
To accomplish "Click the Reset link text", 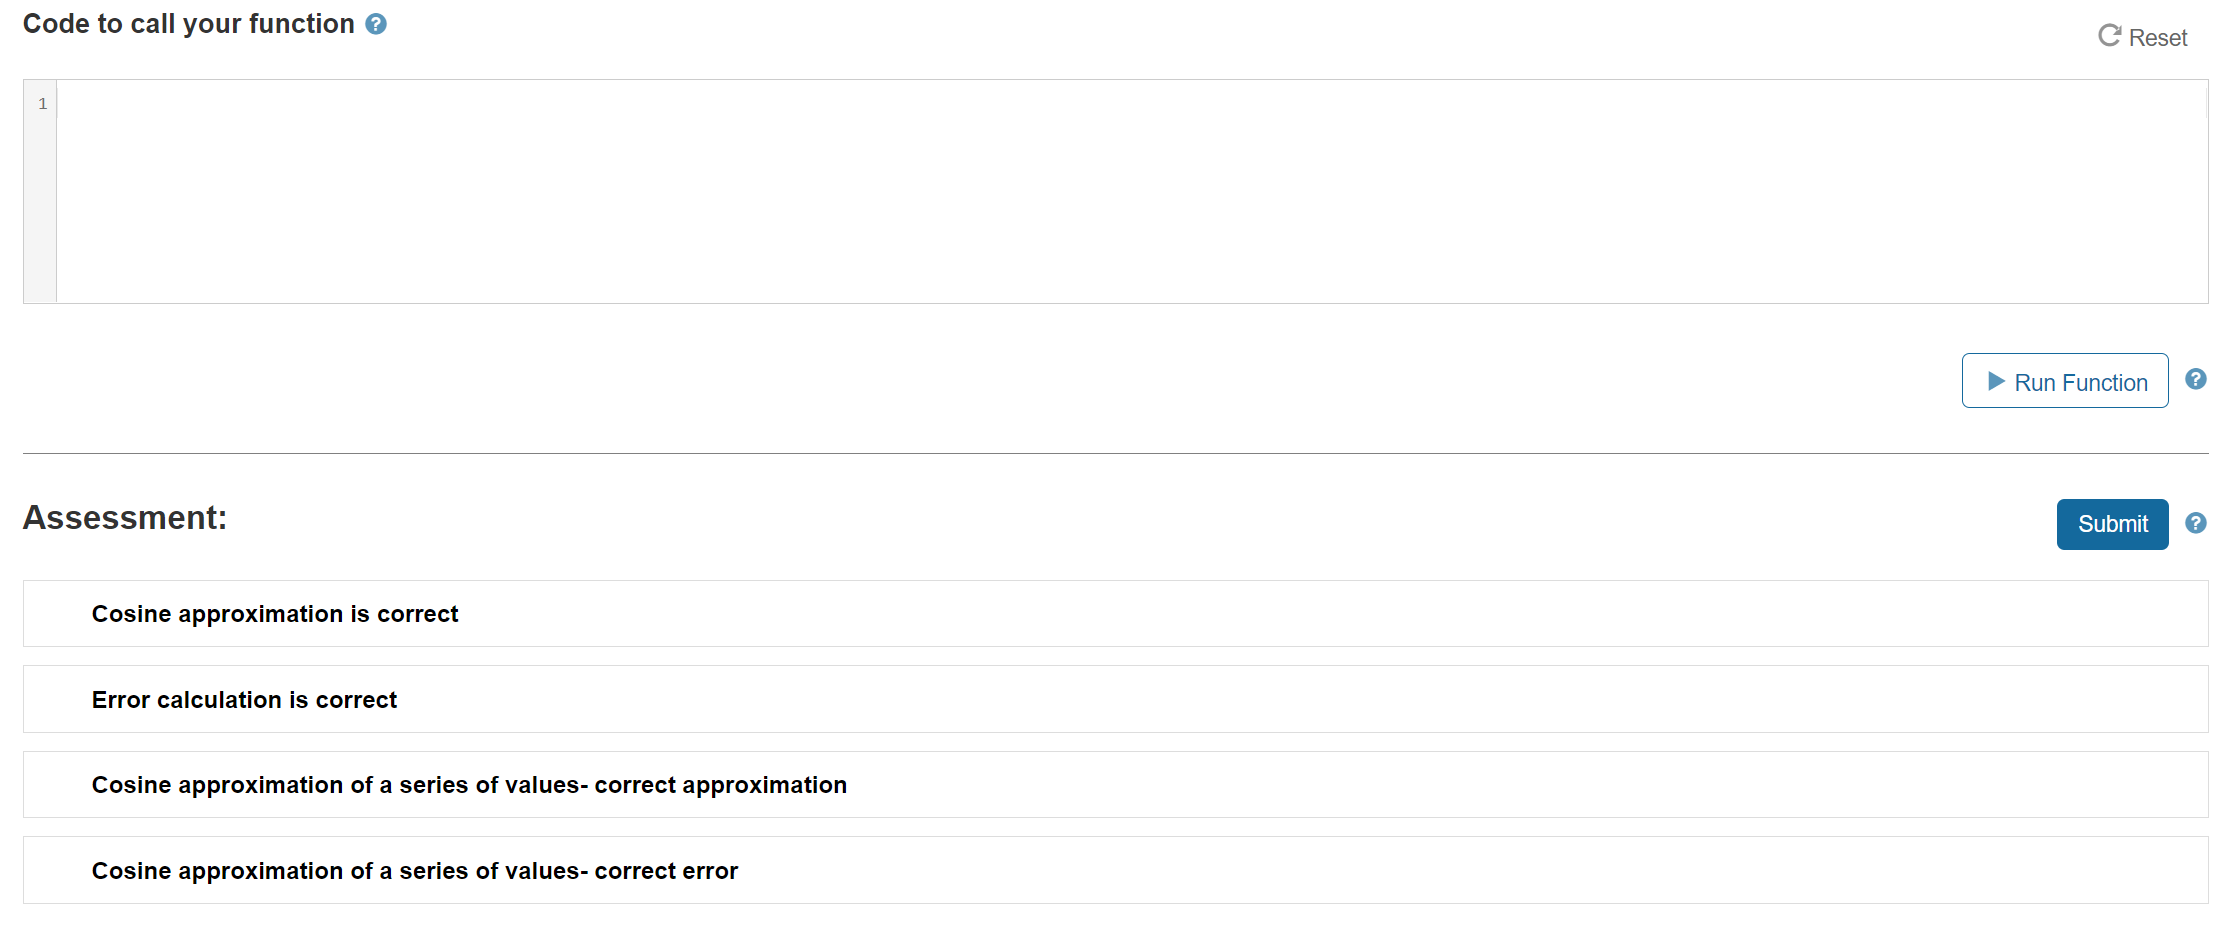I will point(2160,37).
